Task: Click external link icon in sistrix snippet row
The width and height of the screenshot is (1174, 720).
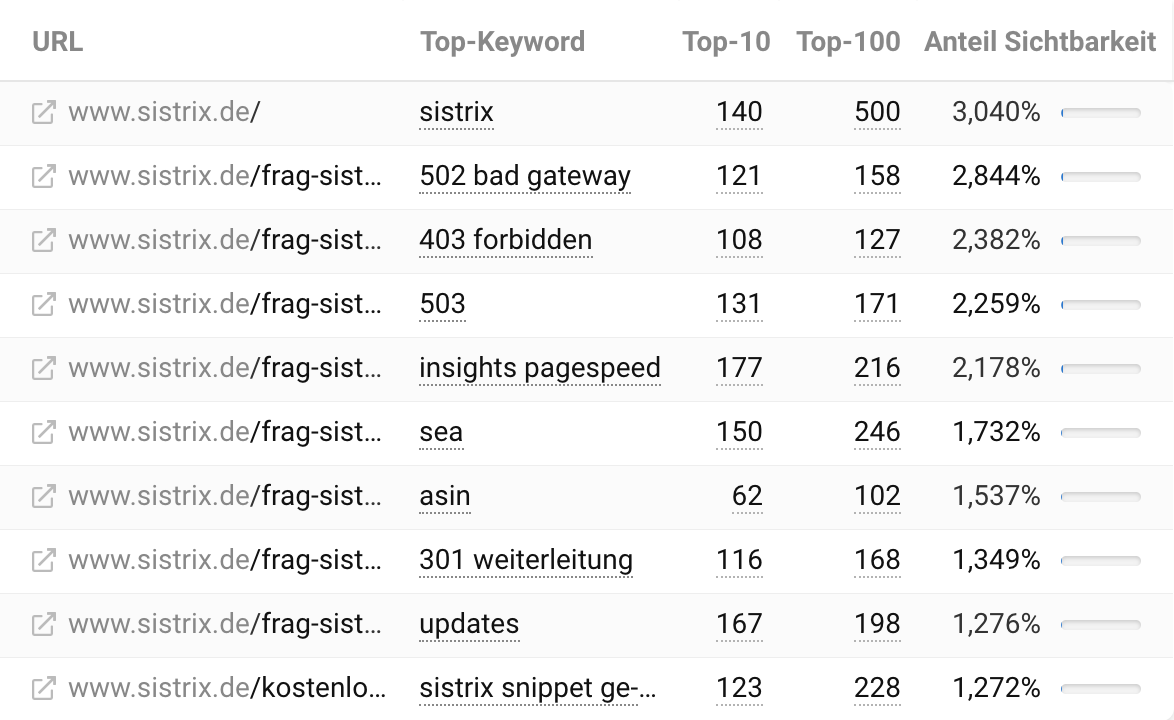Action: tap(43, 688)
